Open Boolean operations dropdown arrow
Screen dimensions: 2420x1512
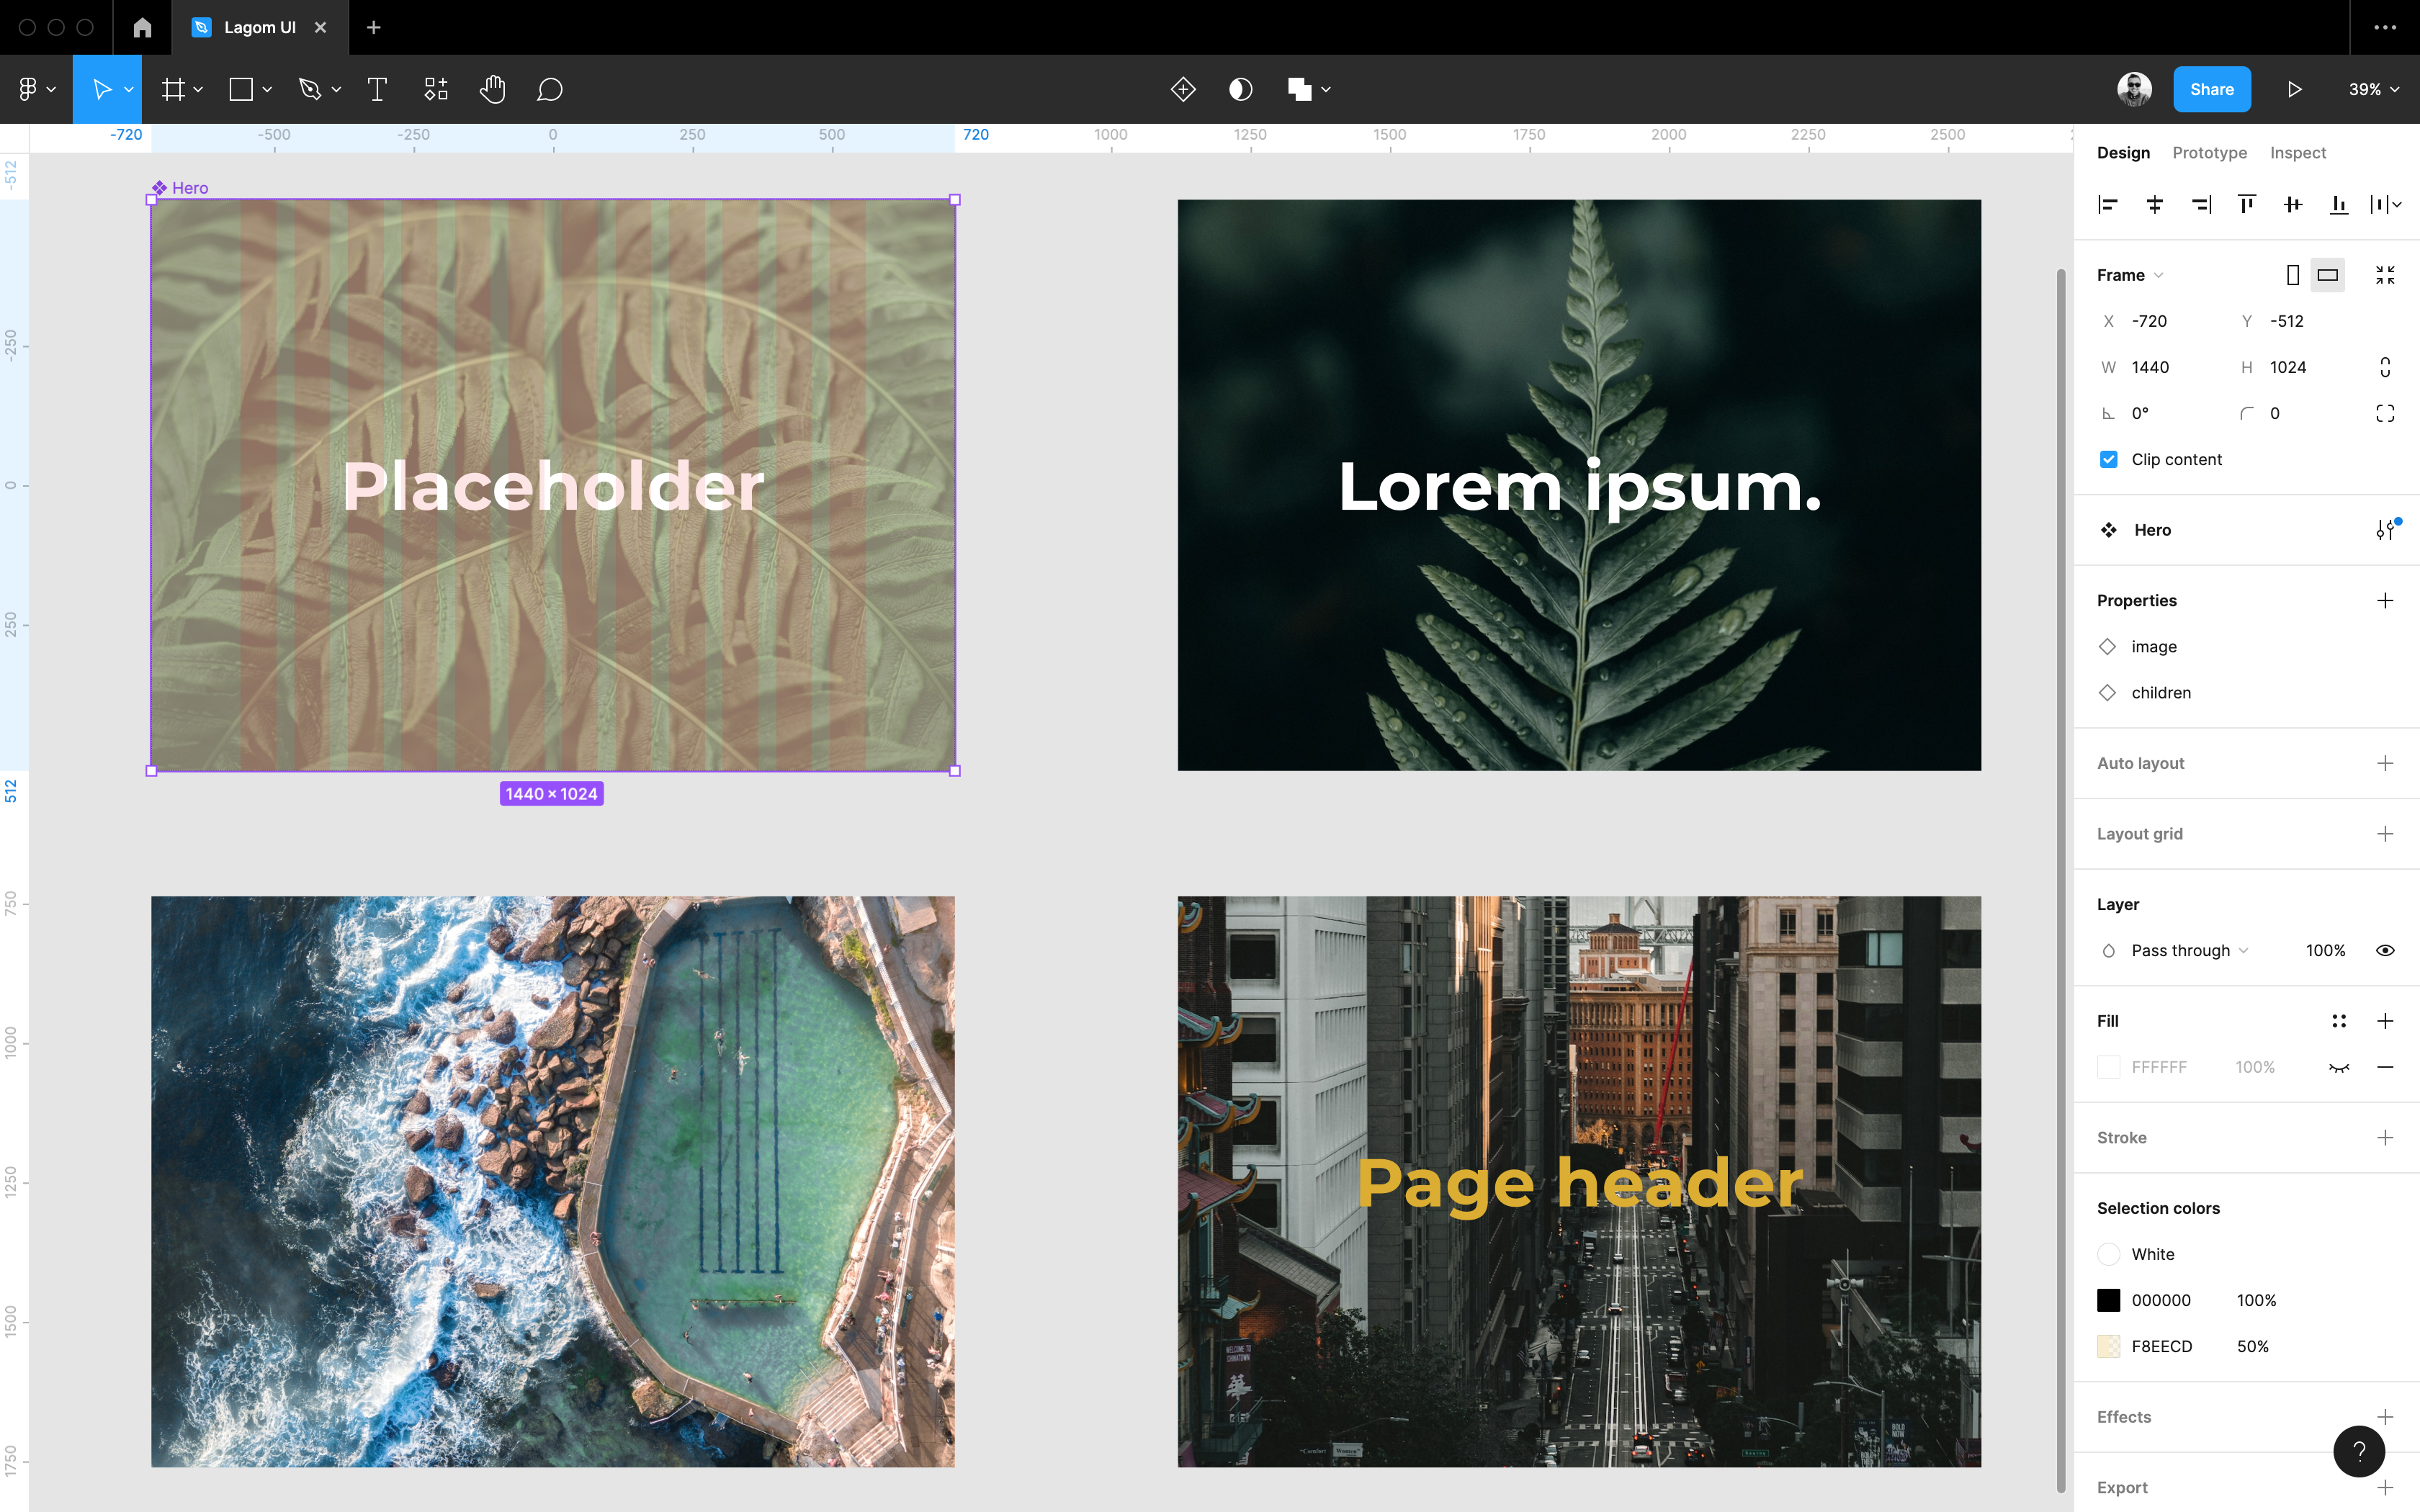pos(1326,90)
